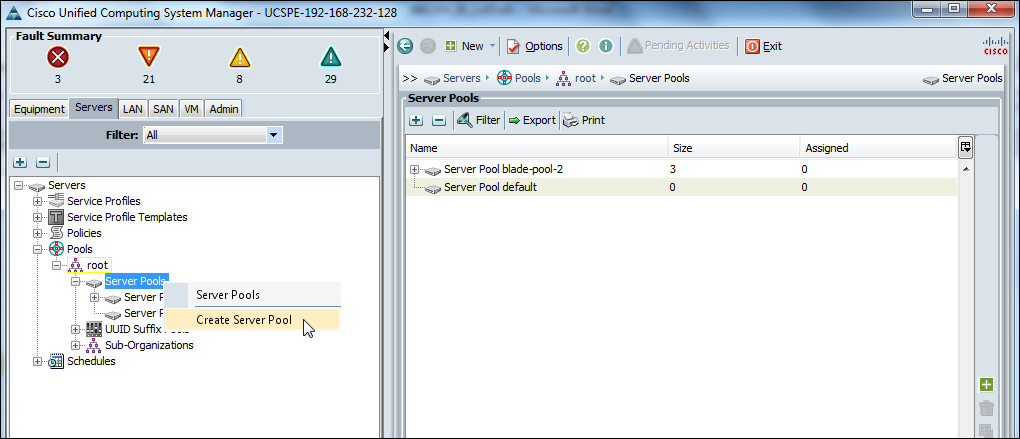Sort by the Size column header
The image size is (1020, 439).
tap(734, 148)
